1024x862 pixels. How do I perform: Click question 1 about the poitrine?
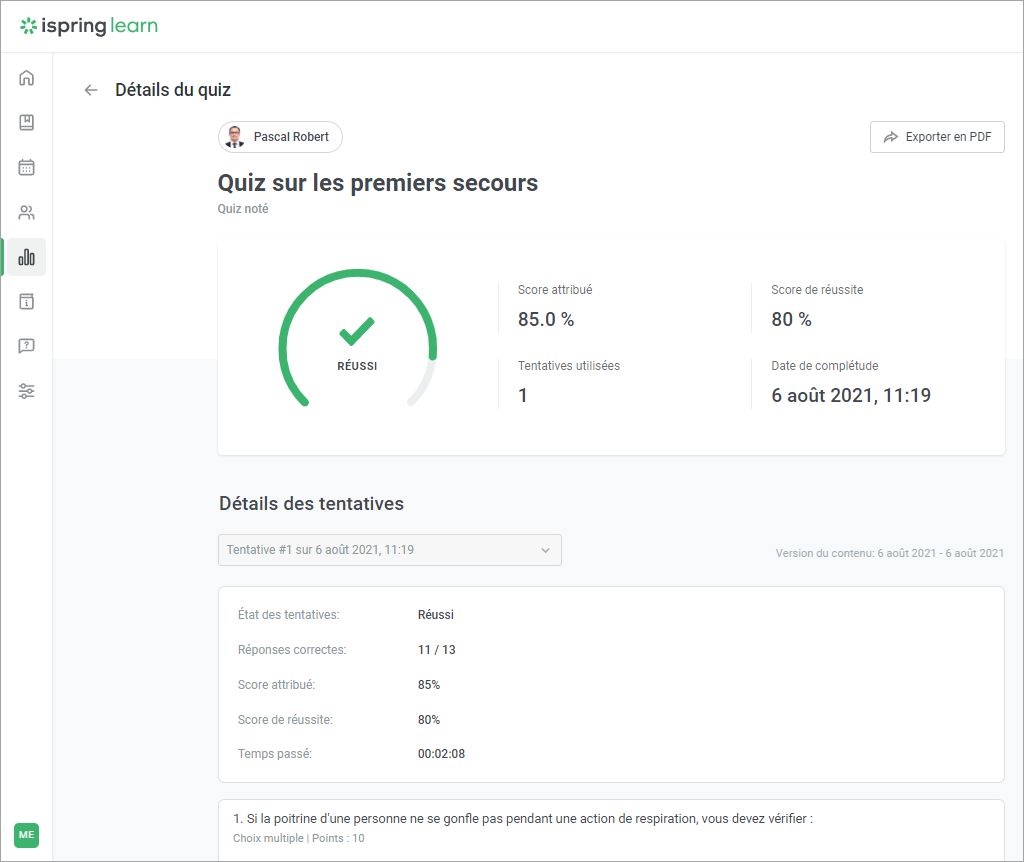point(522,819)
